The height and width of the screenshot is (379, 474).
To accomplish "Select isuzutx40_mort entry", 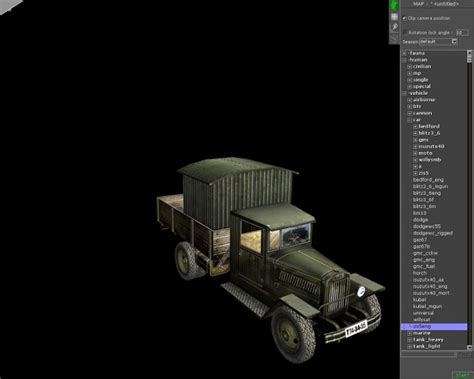I will point(431,293).
